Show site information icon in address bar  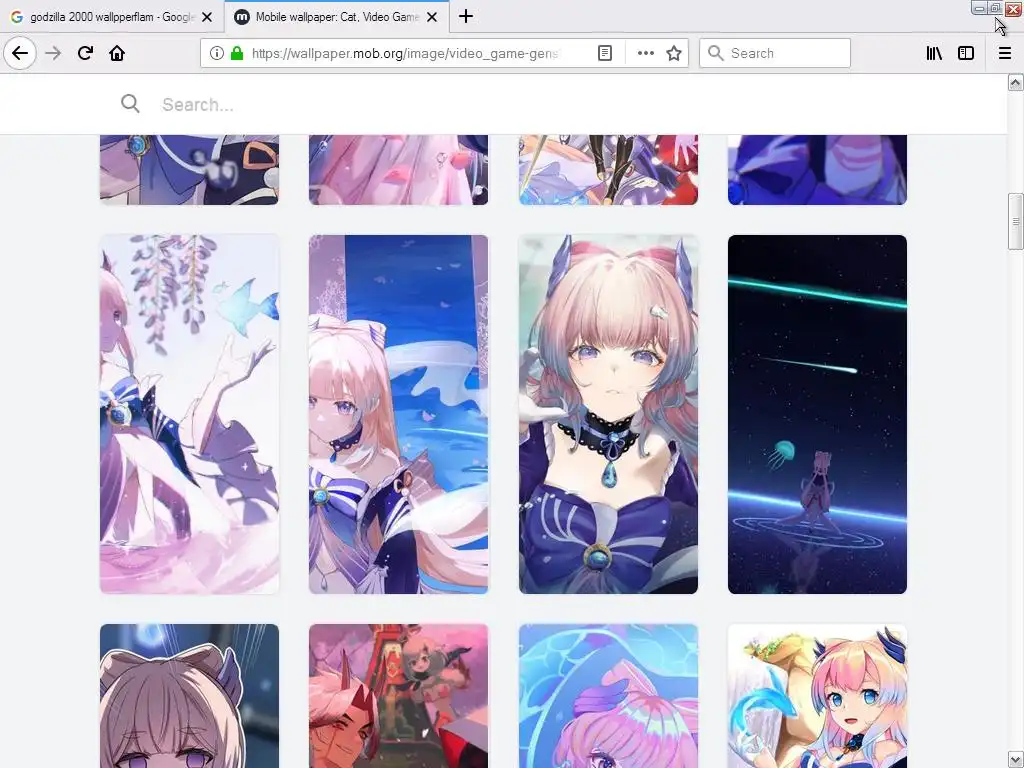217,53
